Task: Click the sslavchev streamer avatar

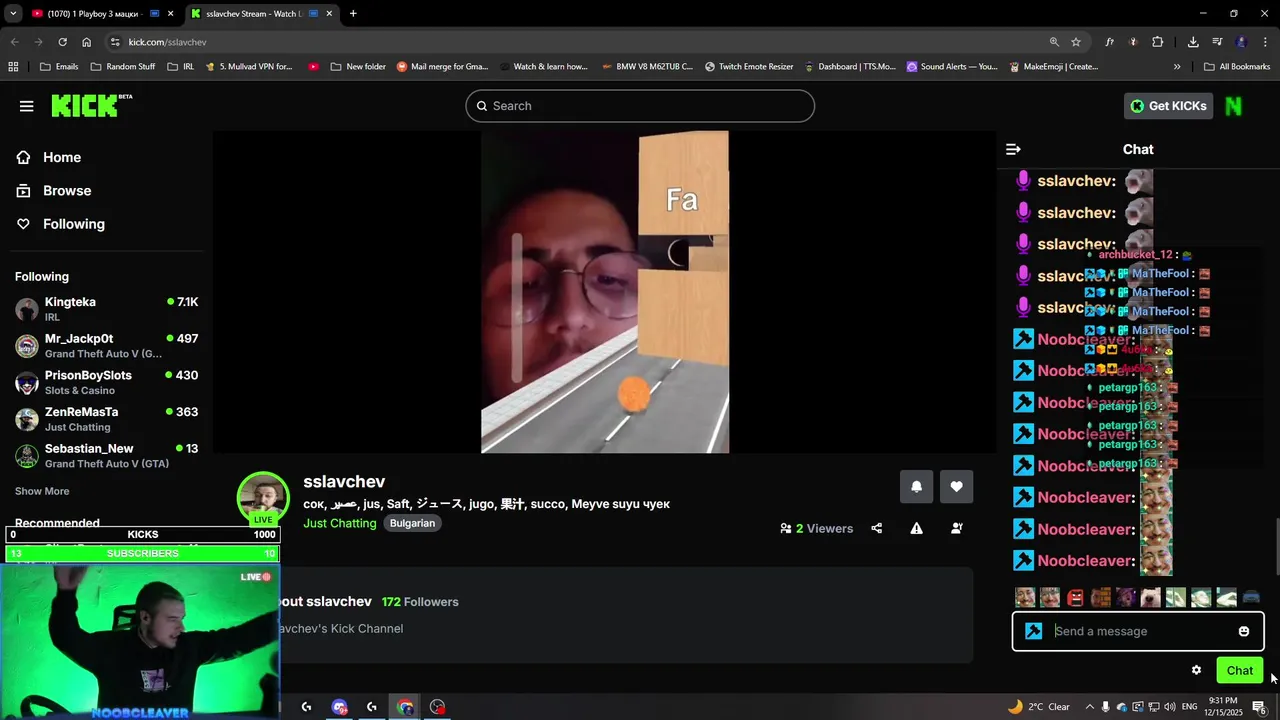Action: pos(263,497)
